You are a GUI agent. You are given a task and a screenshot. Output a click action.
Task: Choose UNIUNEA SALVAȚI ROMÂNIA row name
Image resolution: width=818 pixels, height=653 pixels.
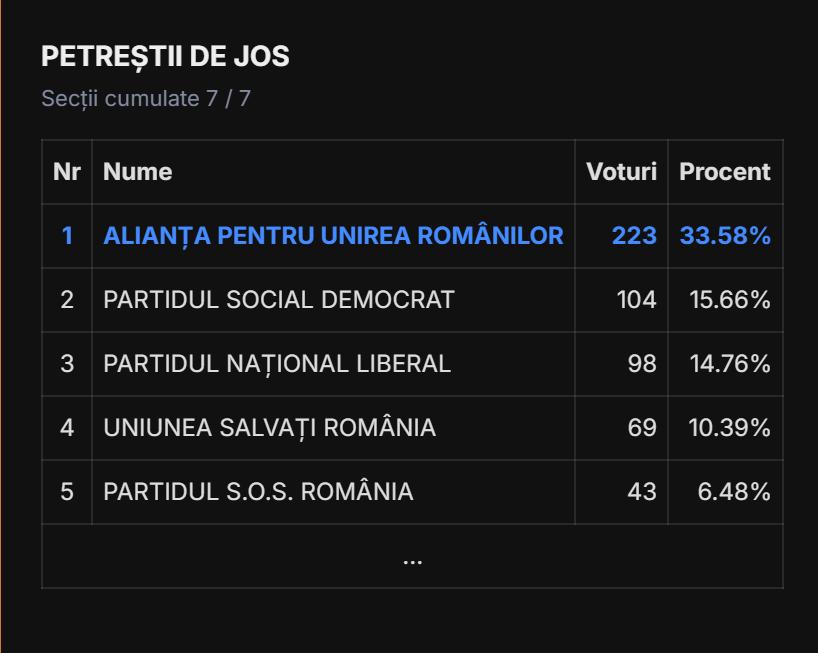click(270, 428)
